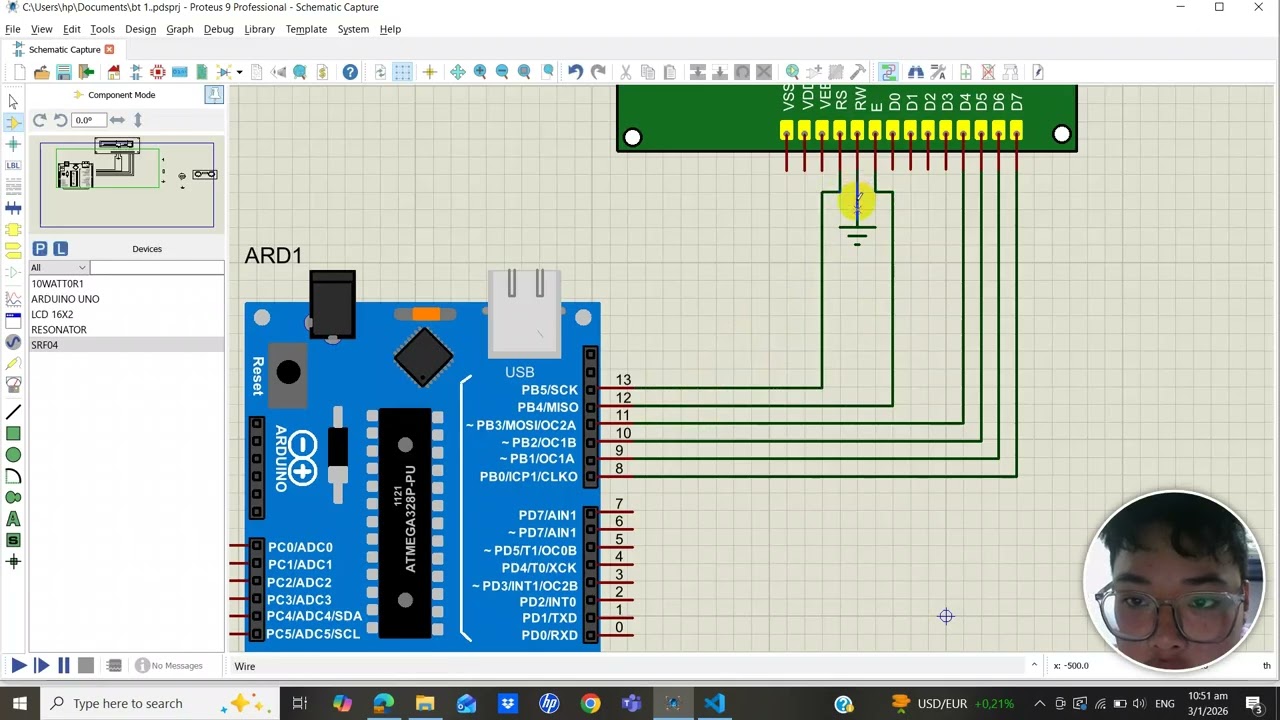Select RESONATOR in the device list

(x=126, y=329)
